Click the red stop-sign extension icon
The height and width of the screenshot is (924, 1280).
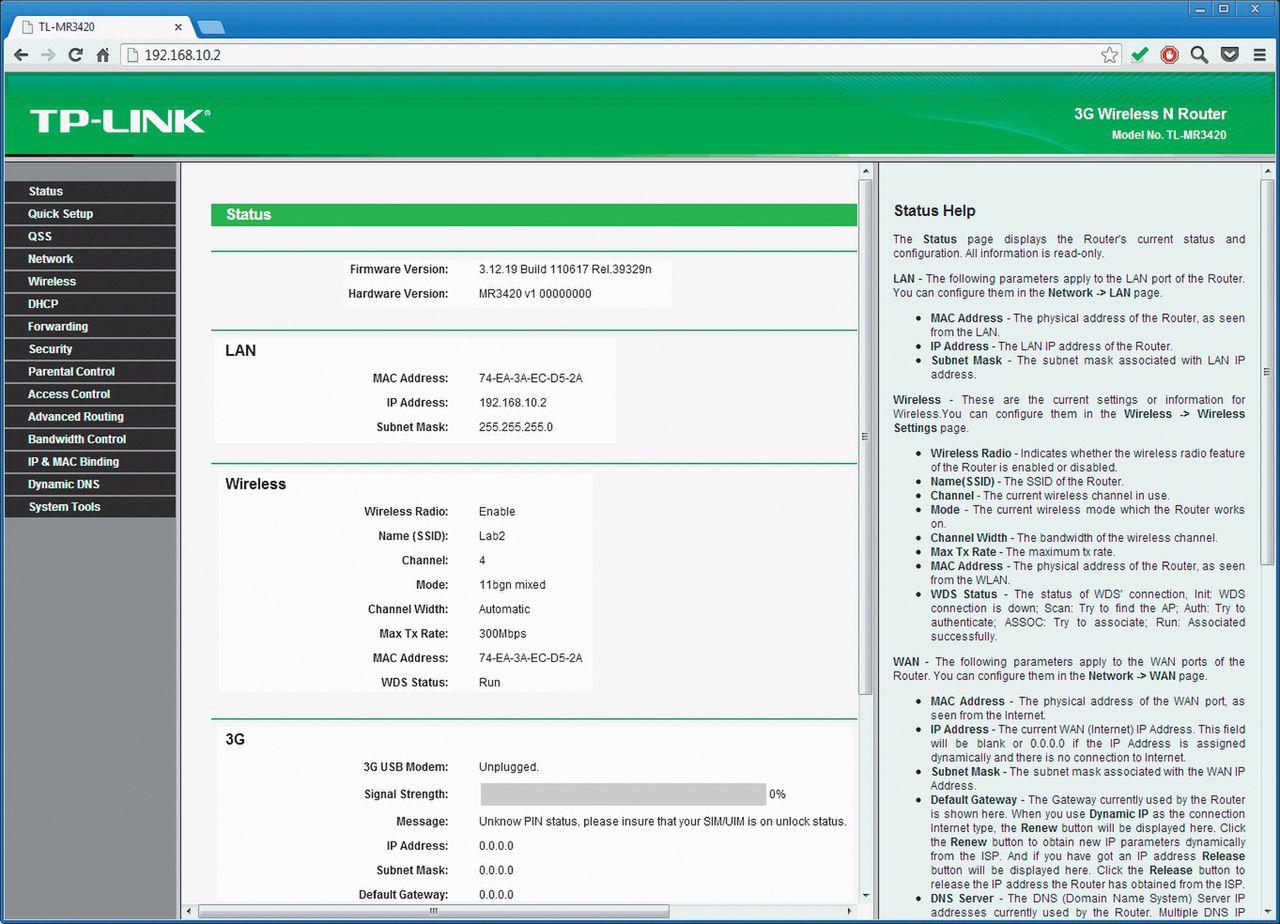click(1169, 55)
